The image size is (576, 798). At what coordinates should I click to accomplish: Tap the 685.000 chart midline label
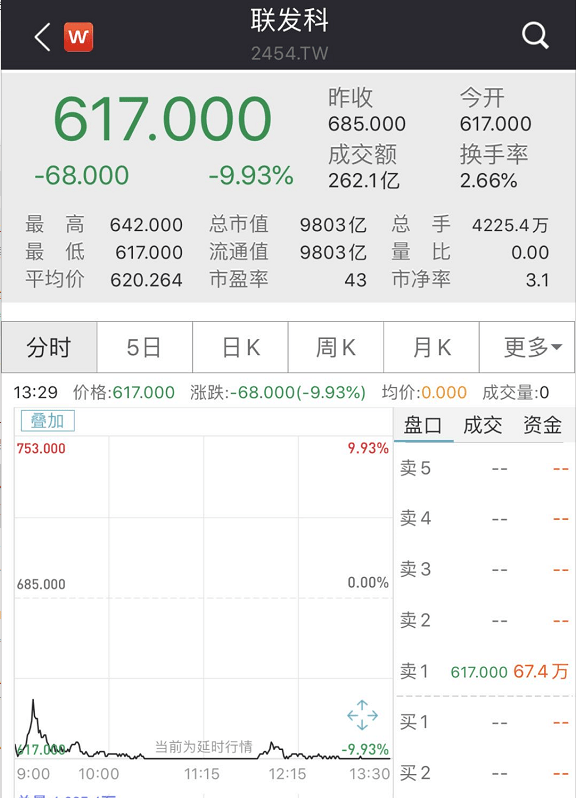(41, 584)
